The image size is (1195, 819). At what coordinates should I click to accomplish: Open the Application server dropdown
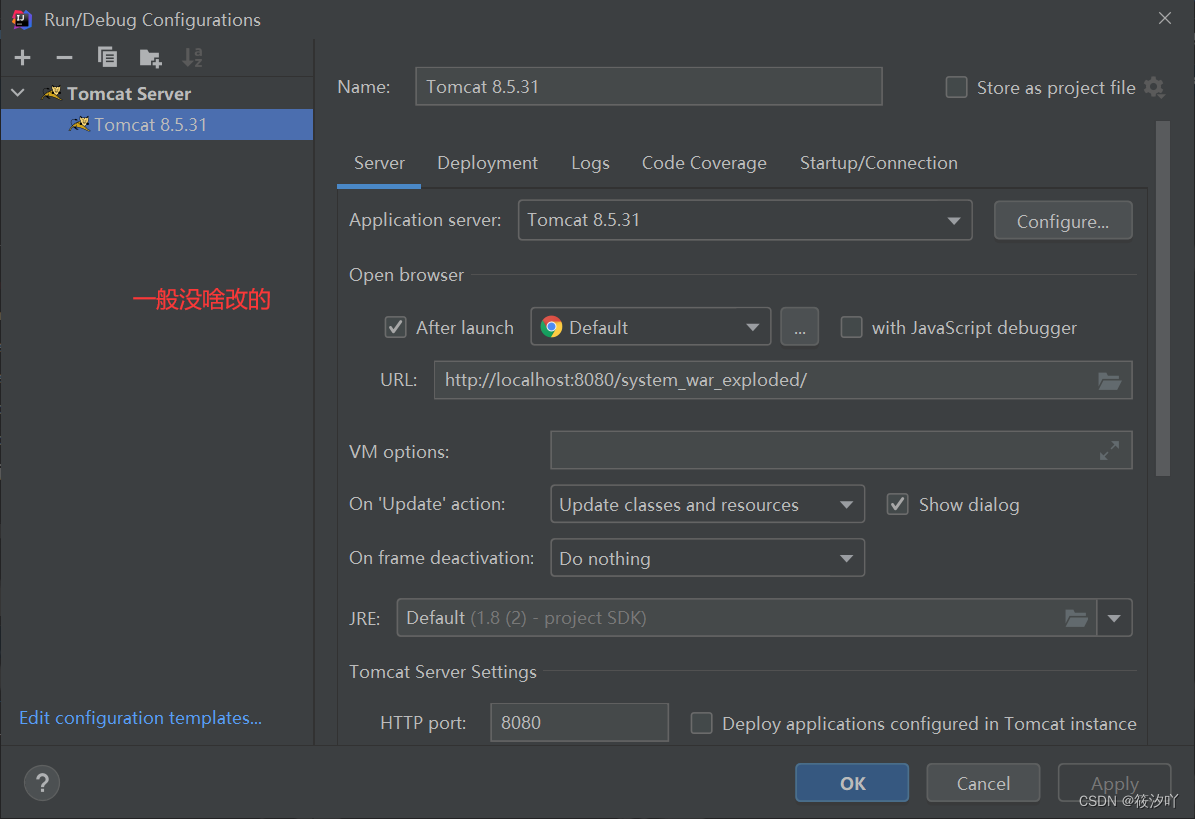click(x=745, y=220)
